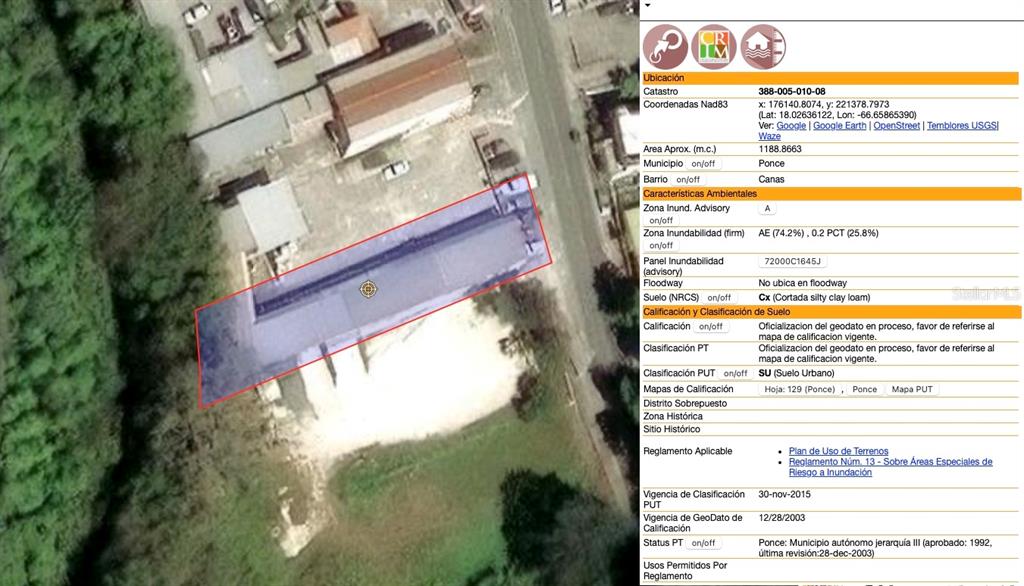Click the zoom-to-parcel arrow icon
The height and width of the screenshot is (586, 1024).
point(665,46)
